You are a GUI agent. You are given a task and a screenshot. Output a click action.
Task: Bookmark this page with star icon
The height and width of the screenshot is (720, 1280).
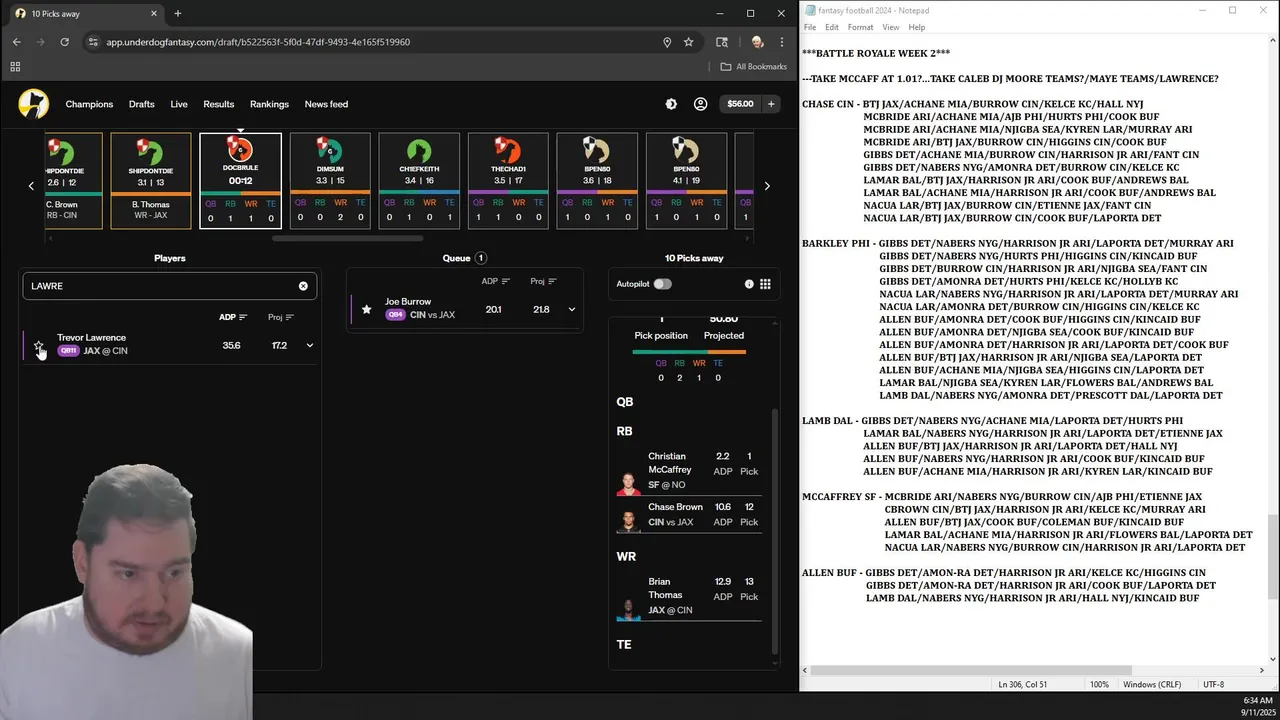(689, 42)
